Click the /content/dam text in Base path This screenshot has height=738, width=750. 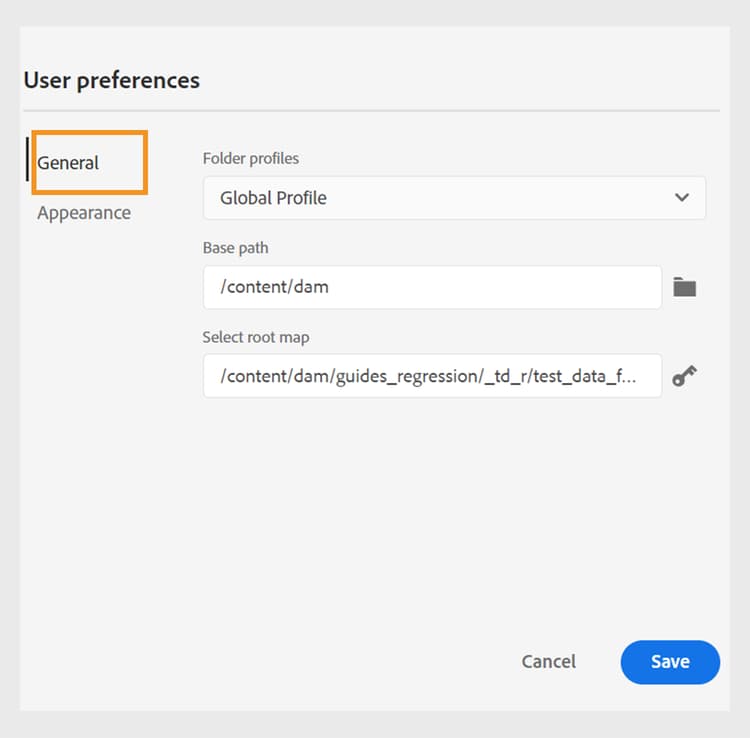pos(274,288)
